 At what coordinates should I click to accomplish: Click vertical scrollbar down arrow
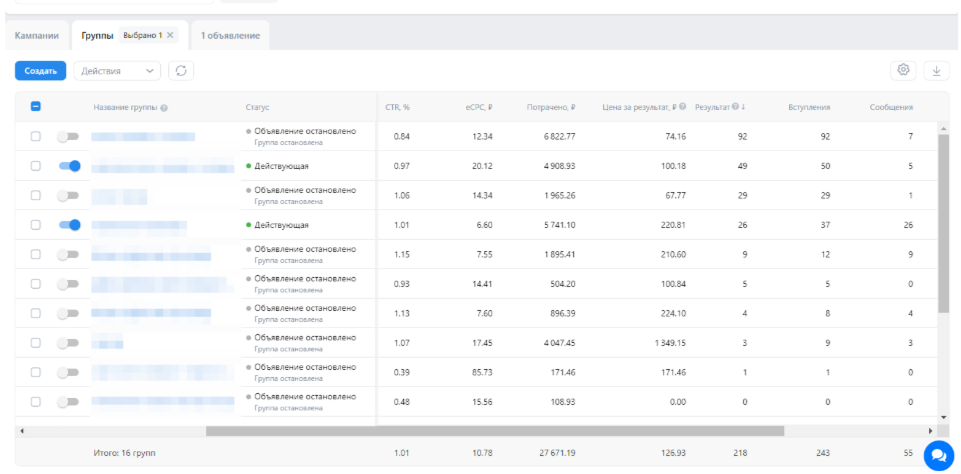944,416
